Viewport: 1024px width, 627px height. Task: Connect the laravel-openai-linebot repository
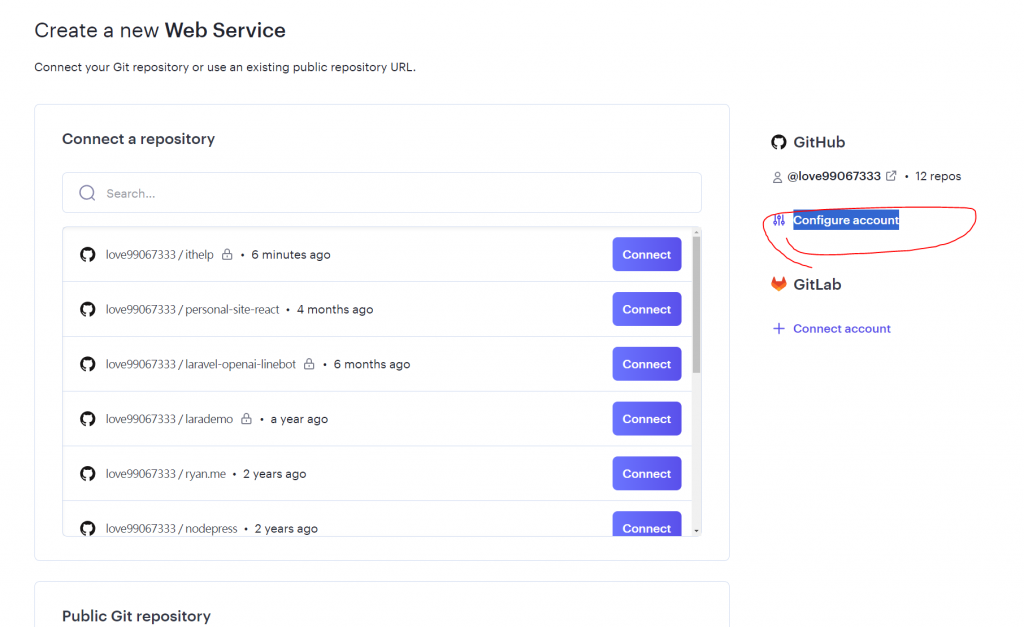pyautogui.click(x=646, y=364)
